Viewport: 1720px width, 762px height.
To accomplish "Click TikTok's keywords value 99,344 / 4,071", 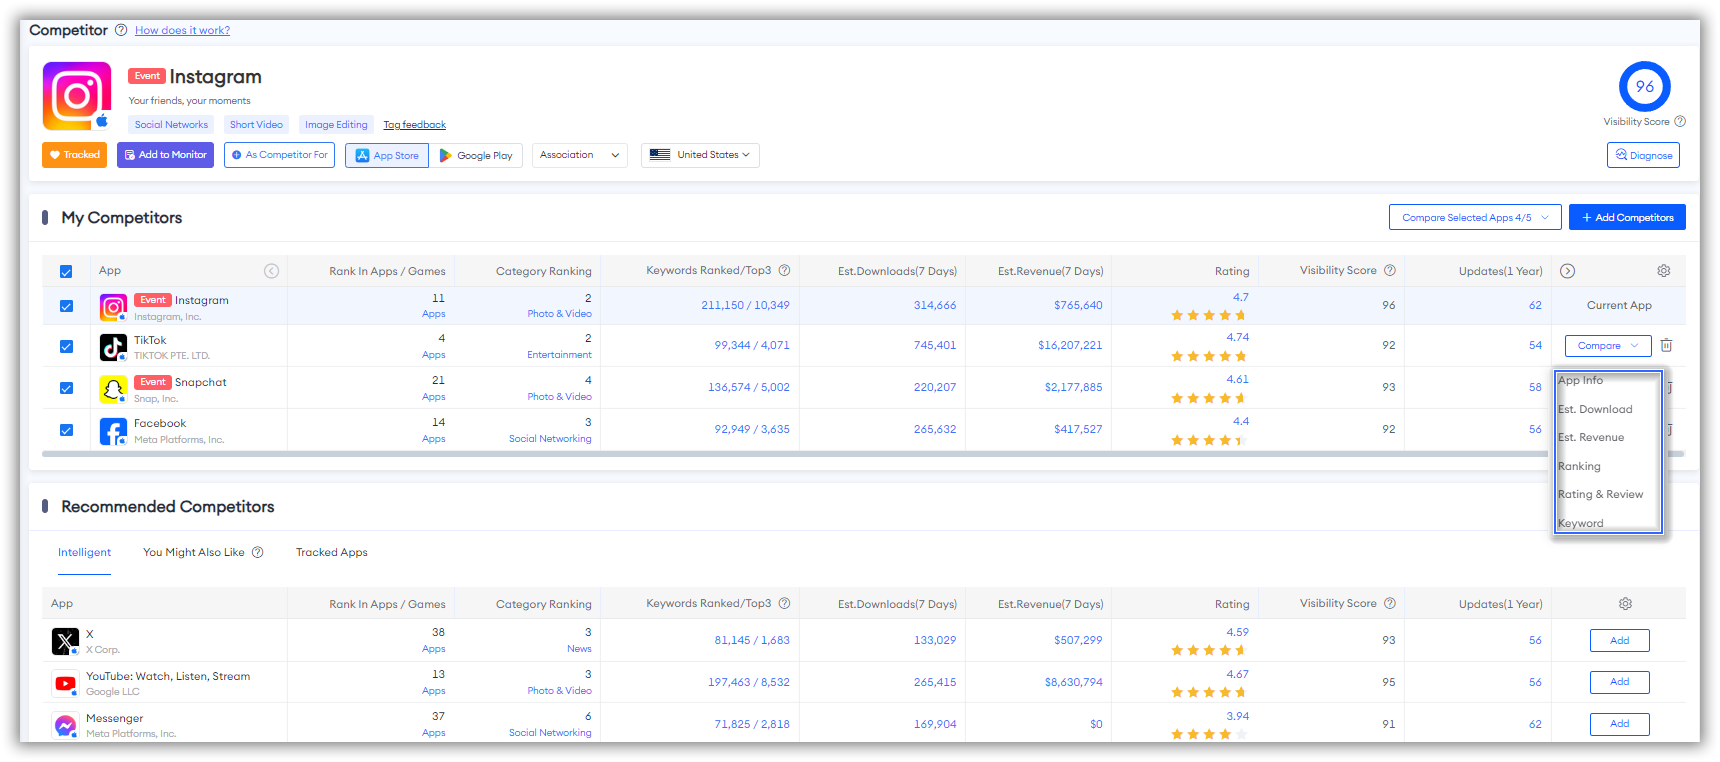I will (x=752, y=345).
